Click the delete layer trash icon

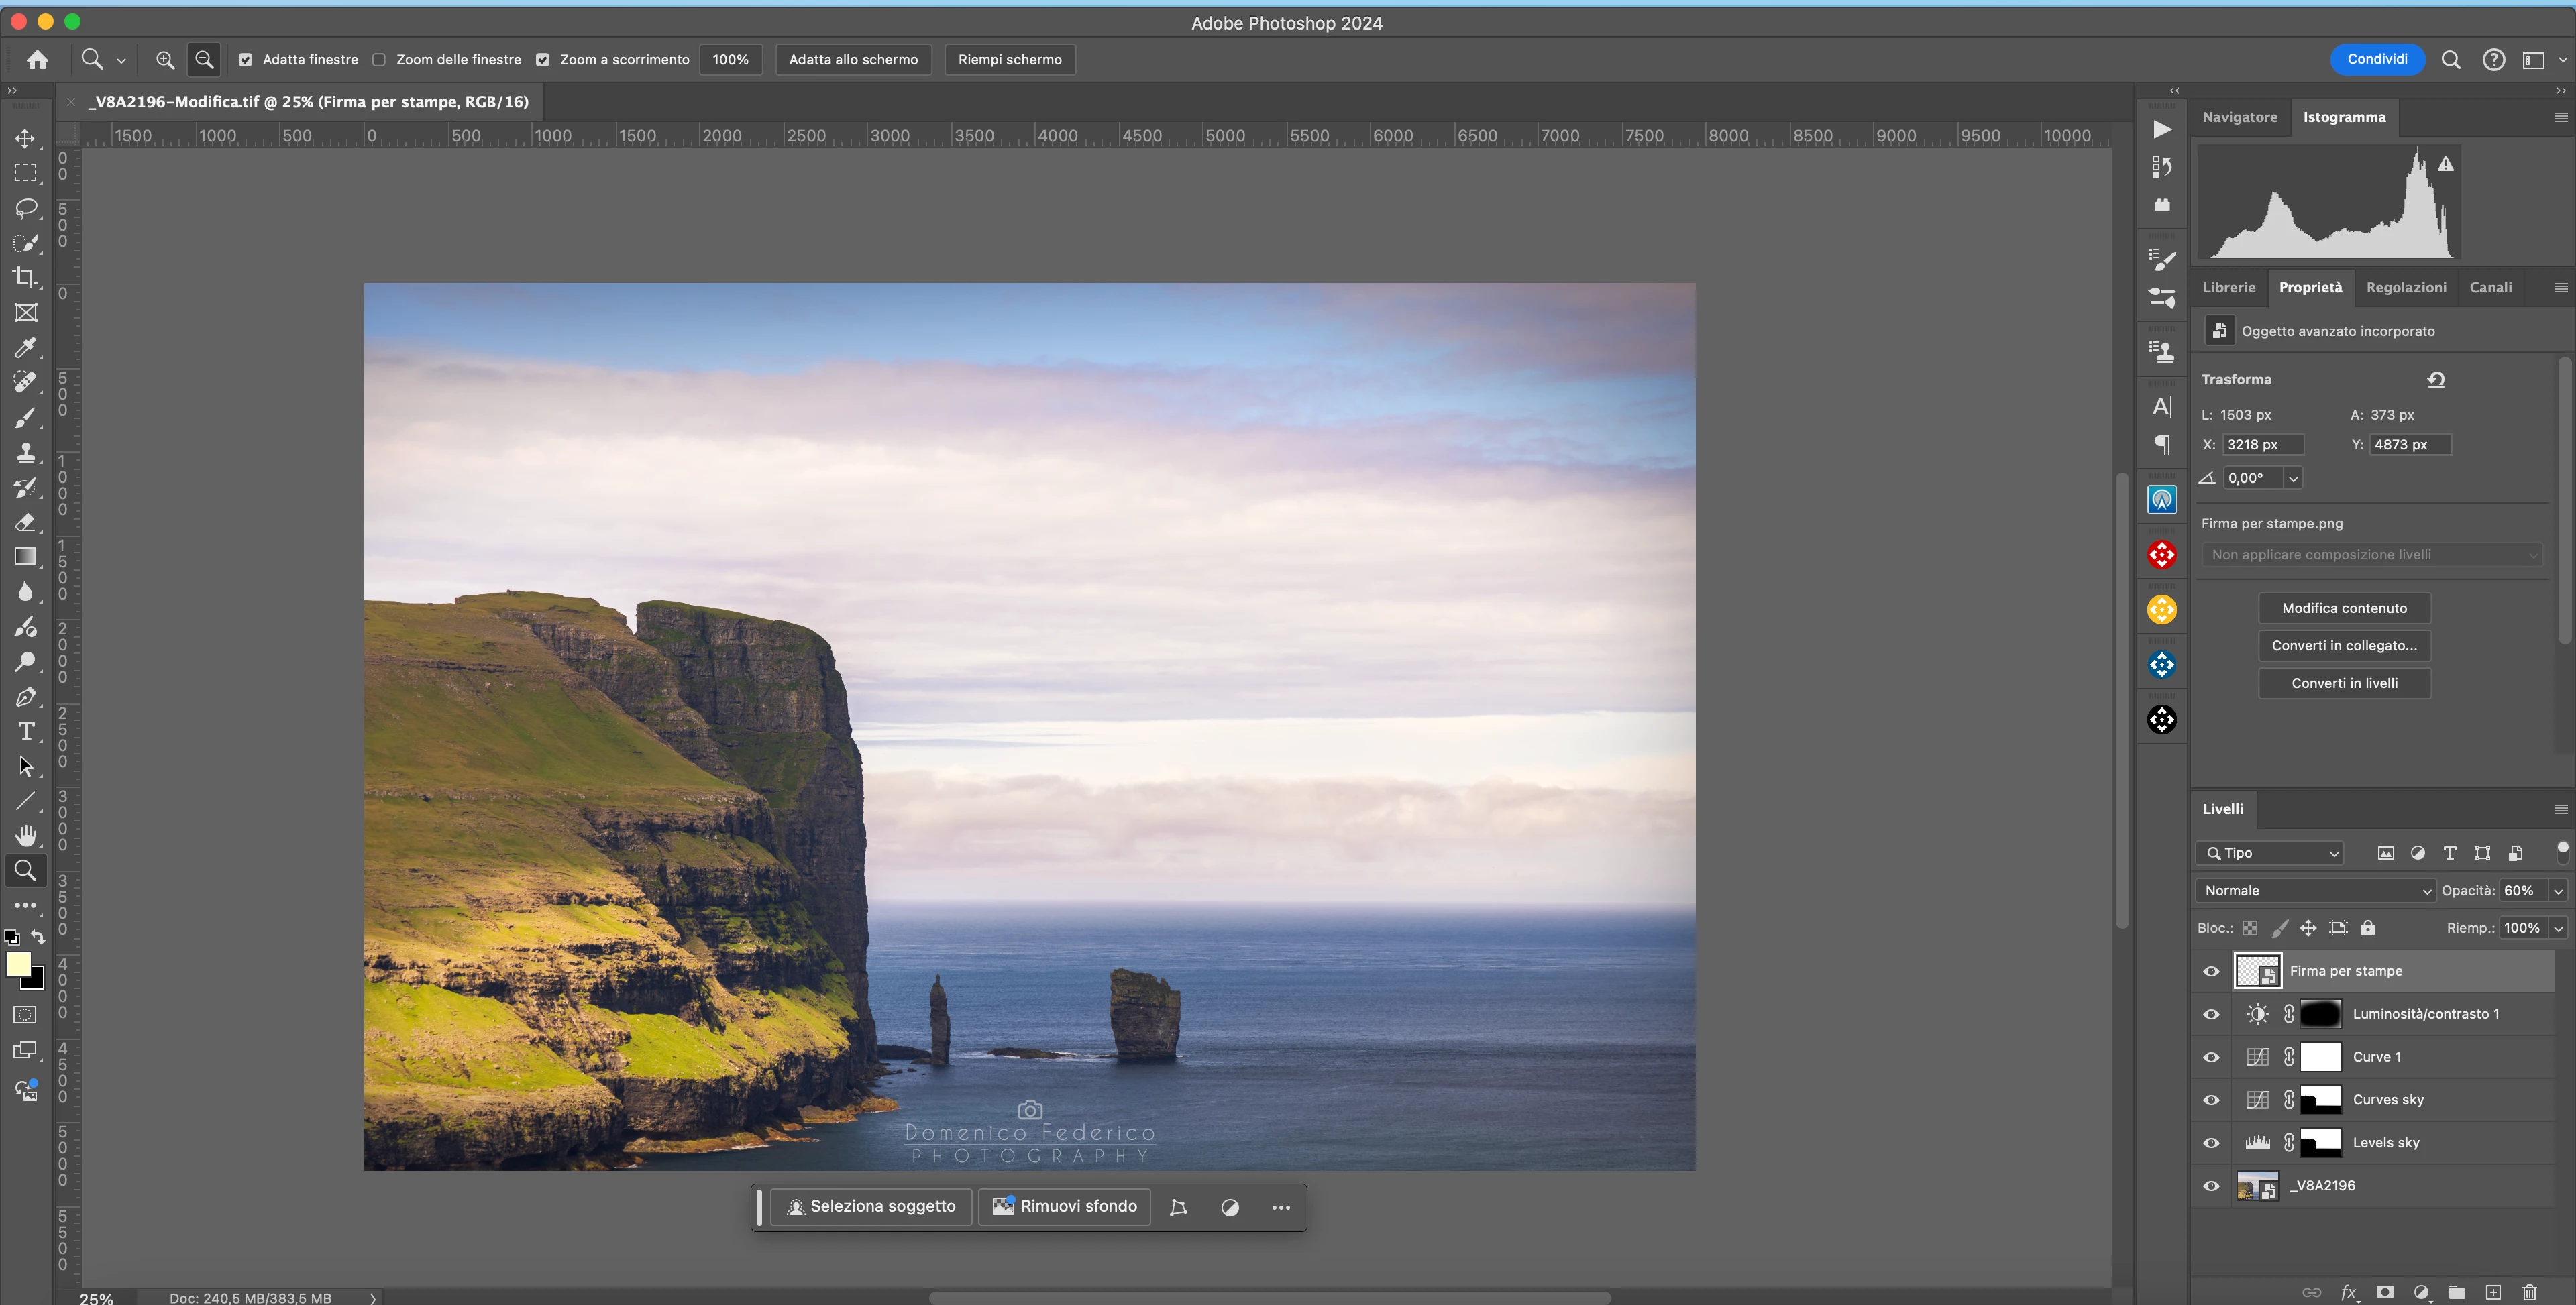tap(2529, 1292)
